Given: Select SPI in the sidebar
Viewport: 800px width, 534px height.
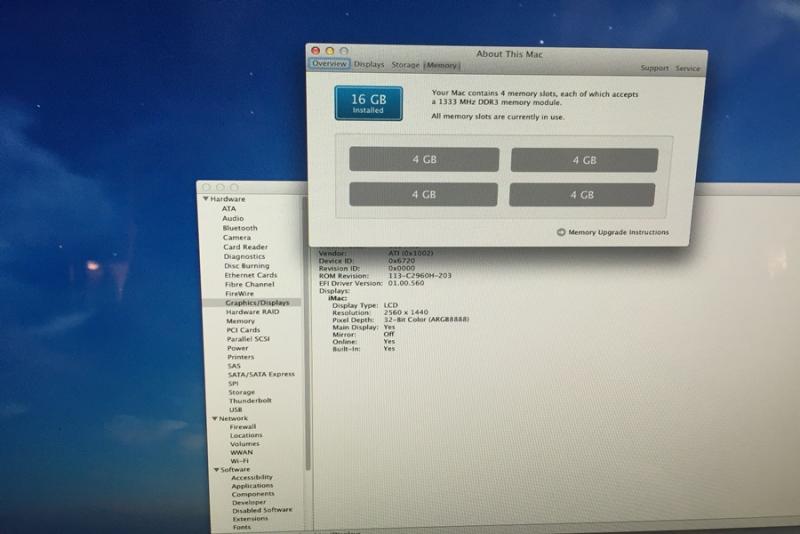Looking at the screenshot, I should [x=233, y=383].
